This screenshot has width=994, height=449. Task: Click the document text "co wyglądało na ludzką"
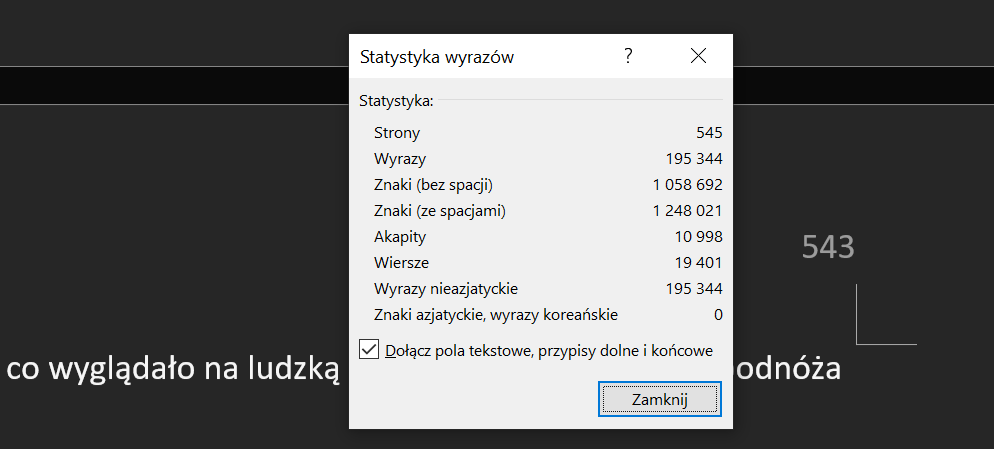pos(174,369)
